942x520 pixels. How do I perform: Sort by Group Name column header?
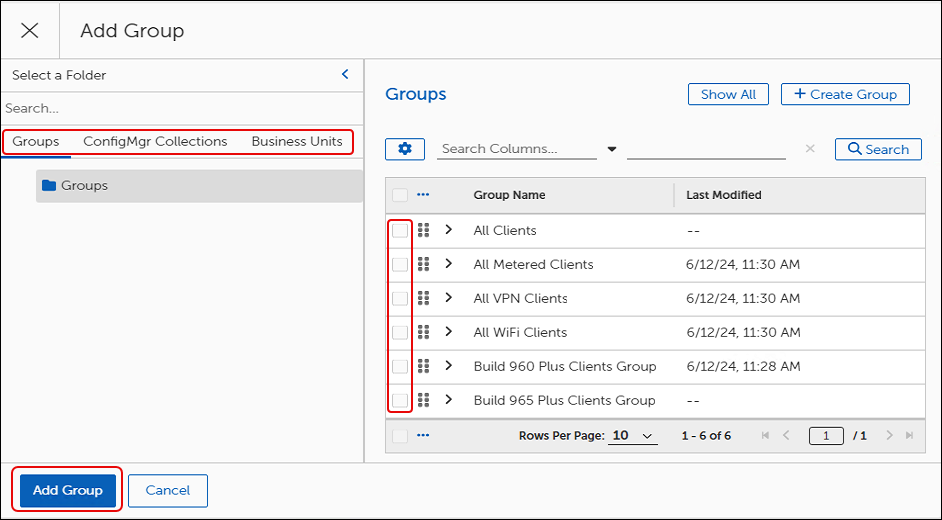click(509, 195)
